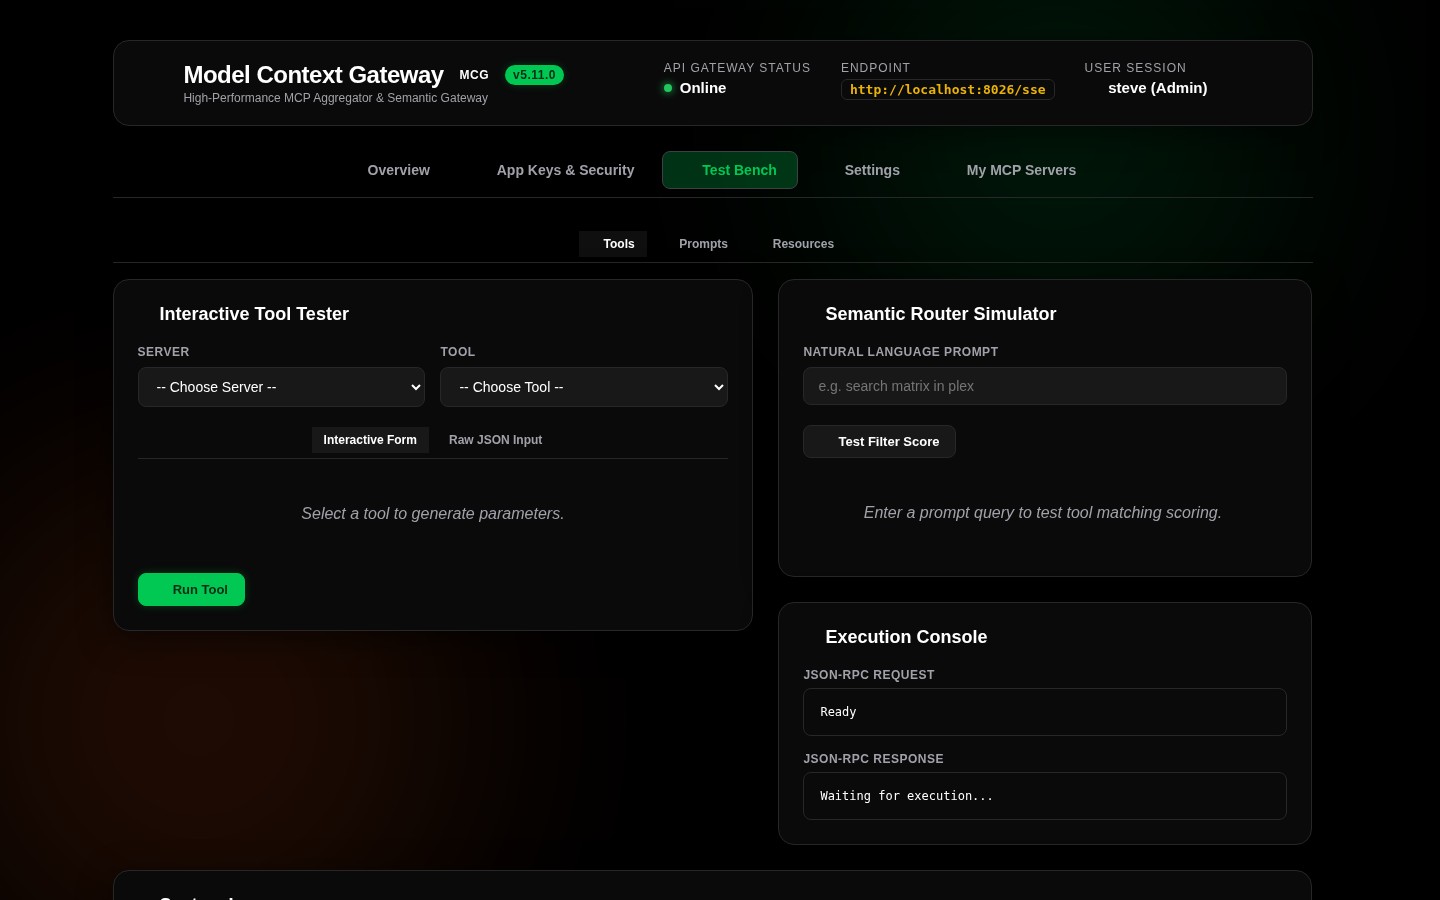Select the Test Bench tab
The width and height of the screenshot is (1440, 900).
click(730, 170)
